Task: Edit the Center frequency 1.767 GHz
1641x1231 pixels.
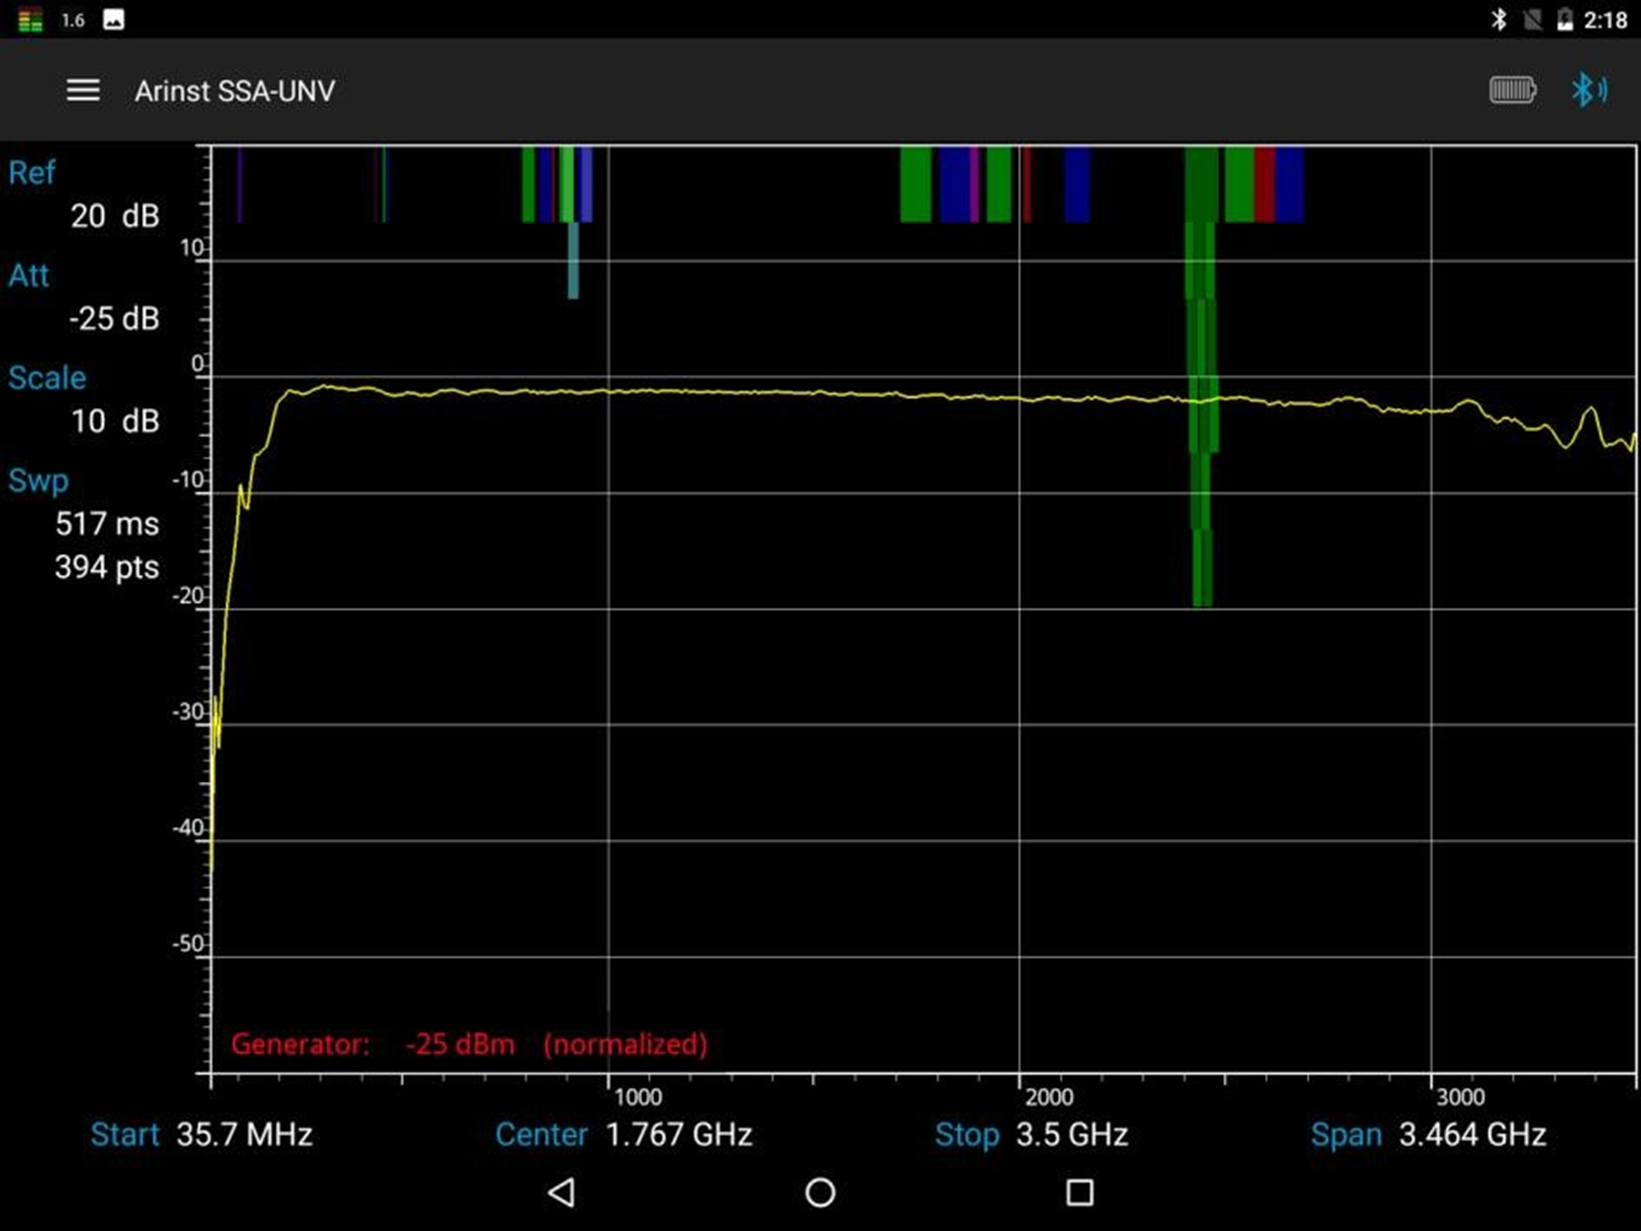Action: [678, 1135]
